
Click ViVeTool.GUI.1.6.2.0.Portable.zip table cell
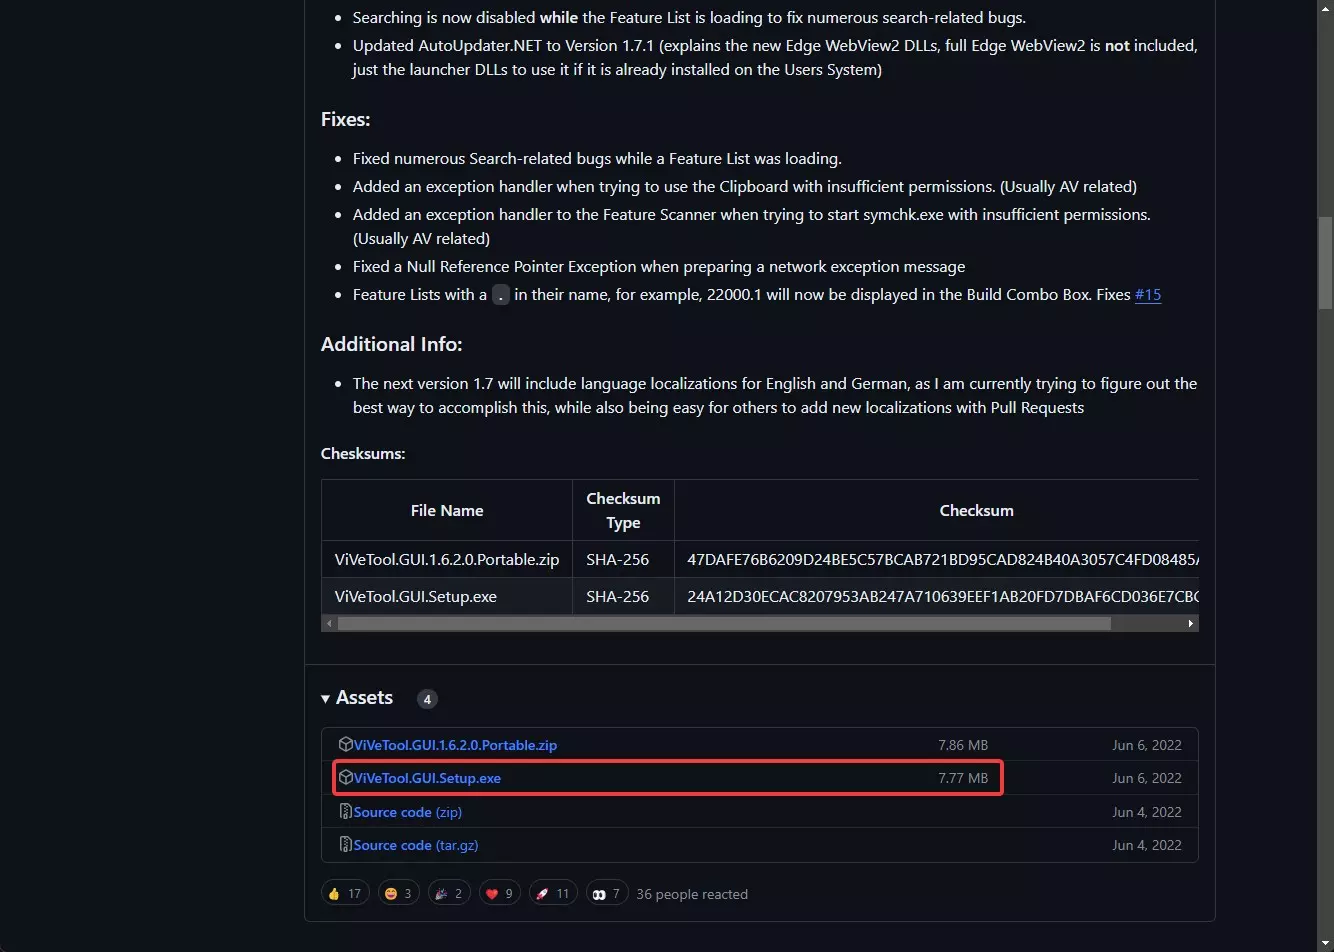[447, 559]
